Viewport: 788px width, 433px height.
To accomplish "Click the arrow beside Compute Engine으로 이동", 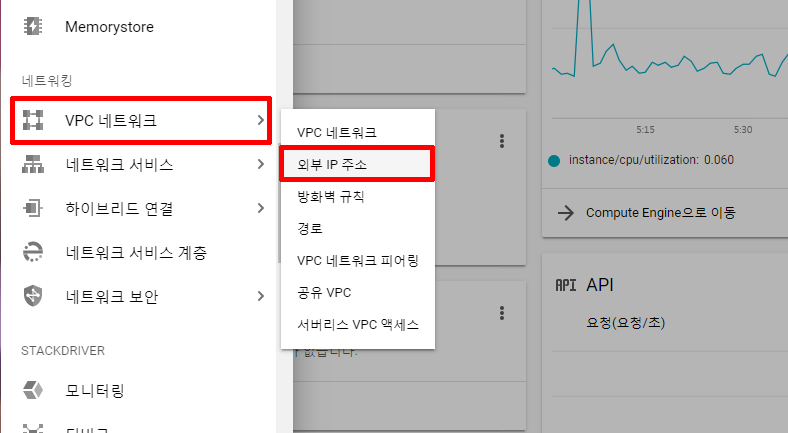I will click(566, 213).
